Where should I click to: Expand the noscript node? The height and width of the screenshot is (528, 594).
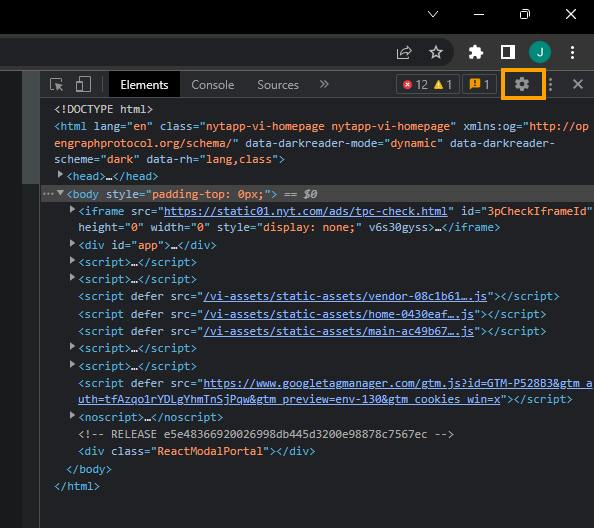click(72, 416)
